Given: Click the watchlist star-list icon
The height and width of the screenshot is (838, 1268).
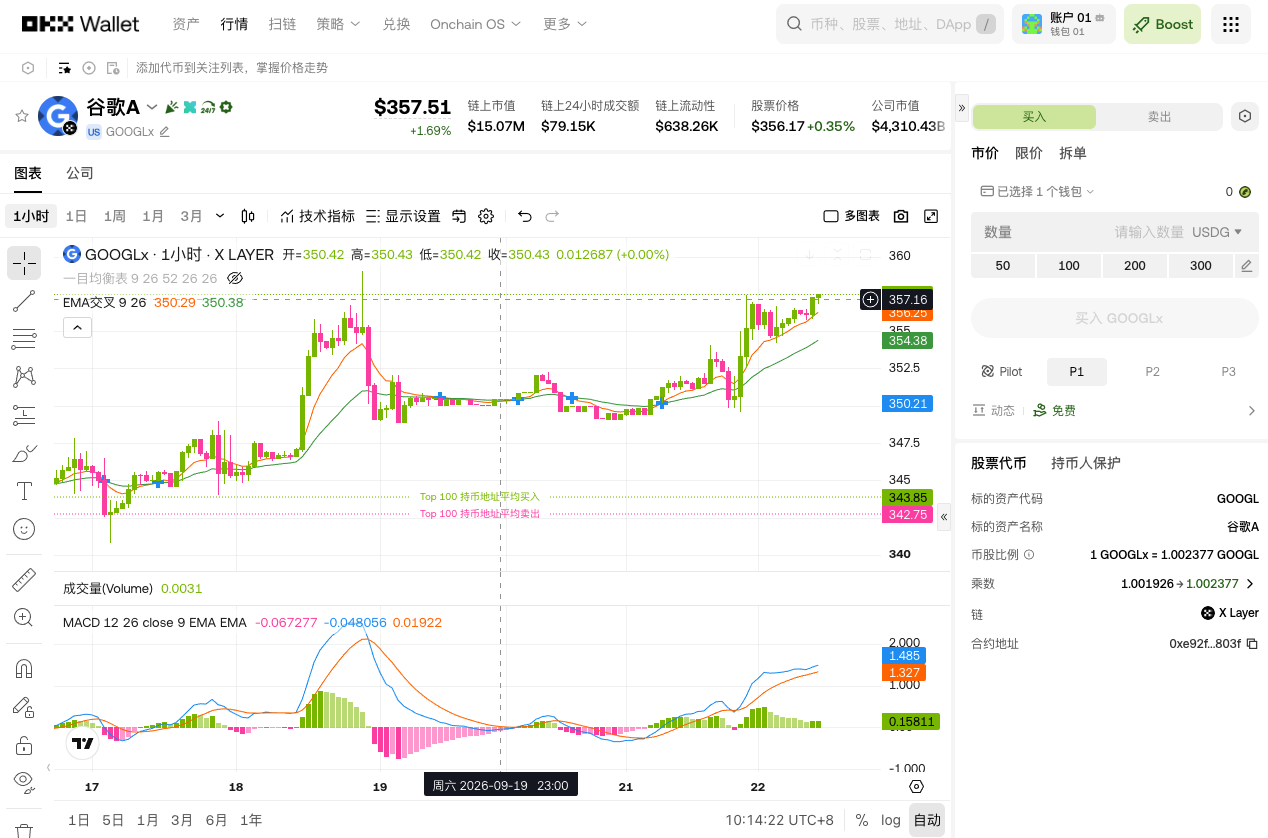Looking at the screenshot, I should (65, 68).
